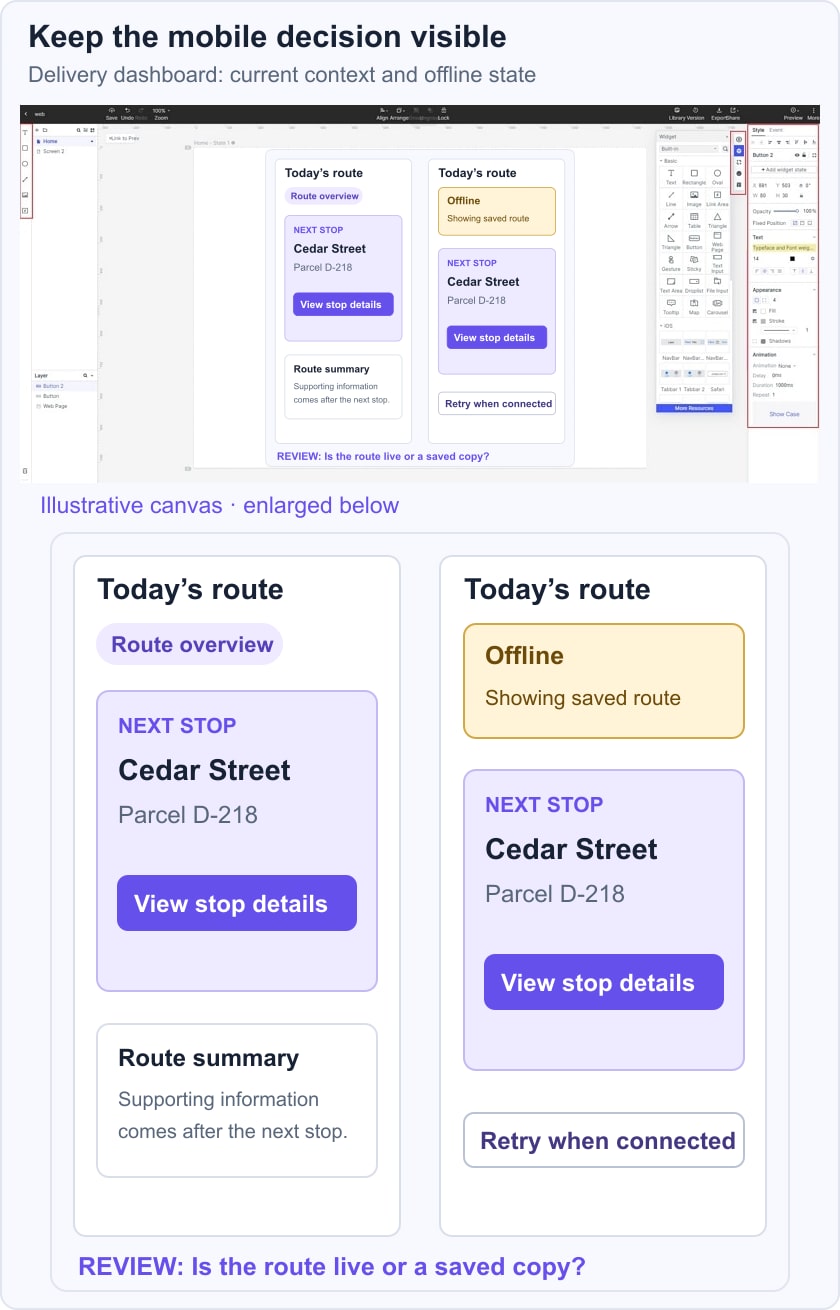The height and width of the screenshot is (1310, 840).
Task: Collapse the Animation section in Style panel
Action: coord(814,354)
